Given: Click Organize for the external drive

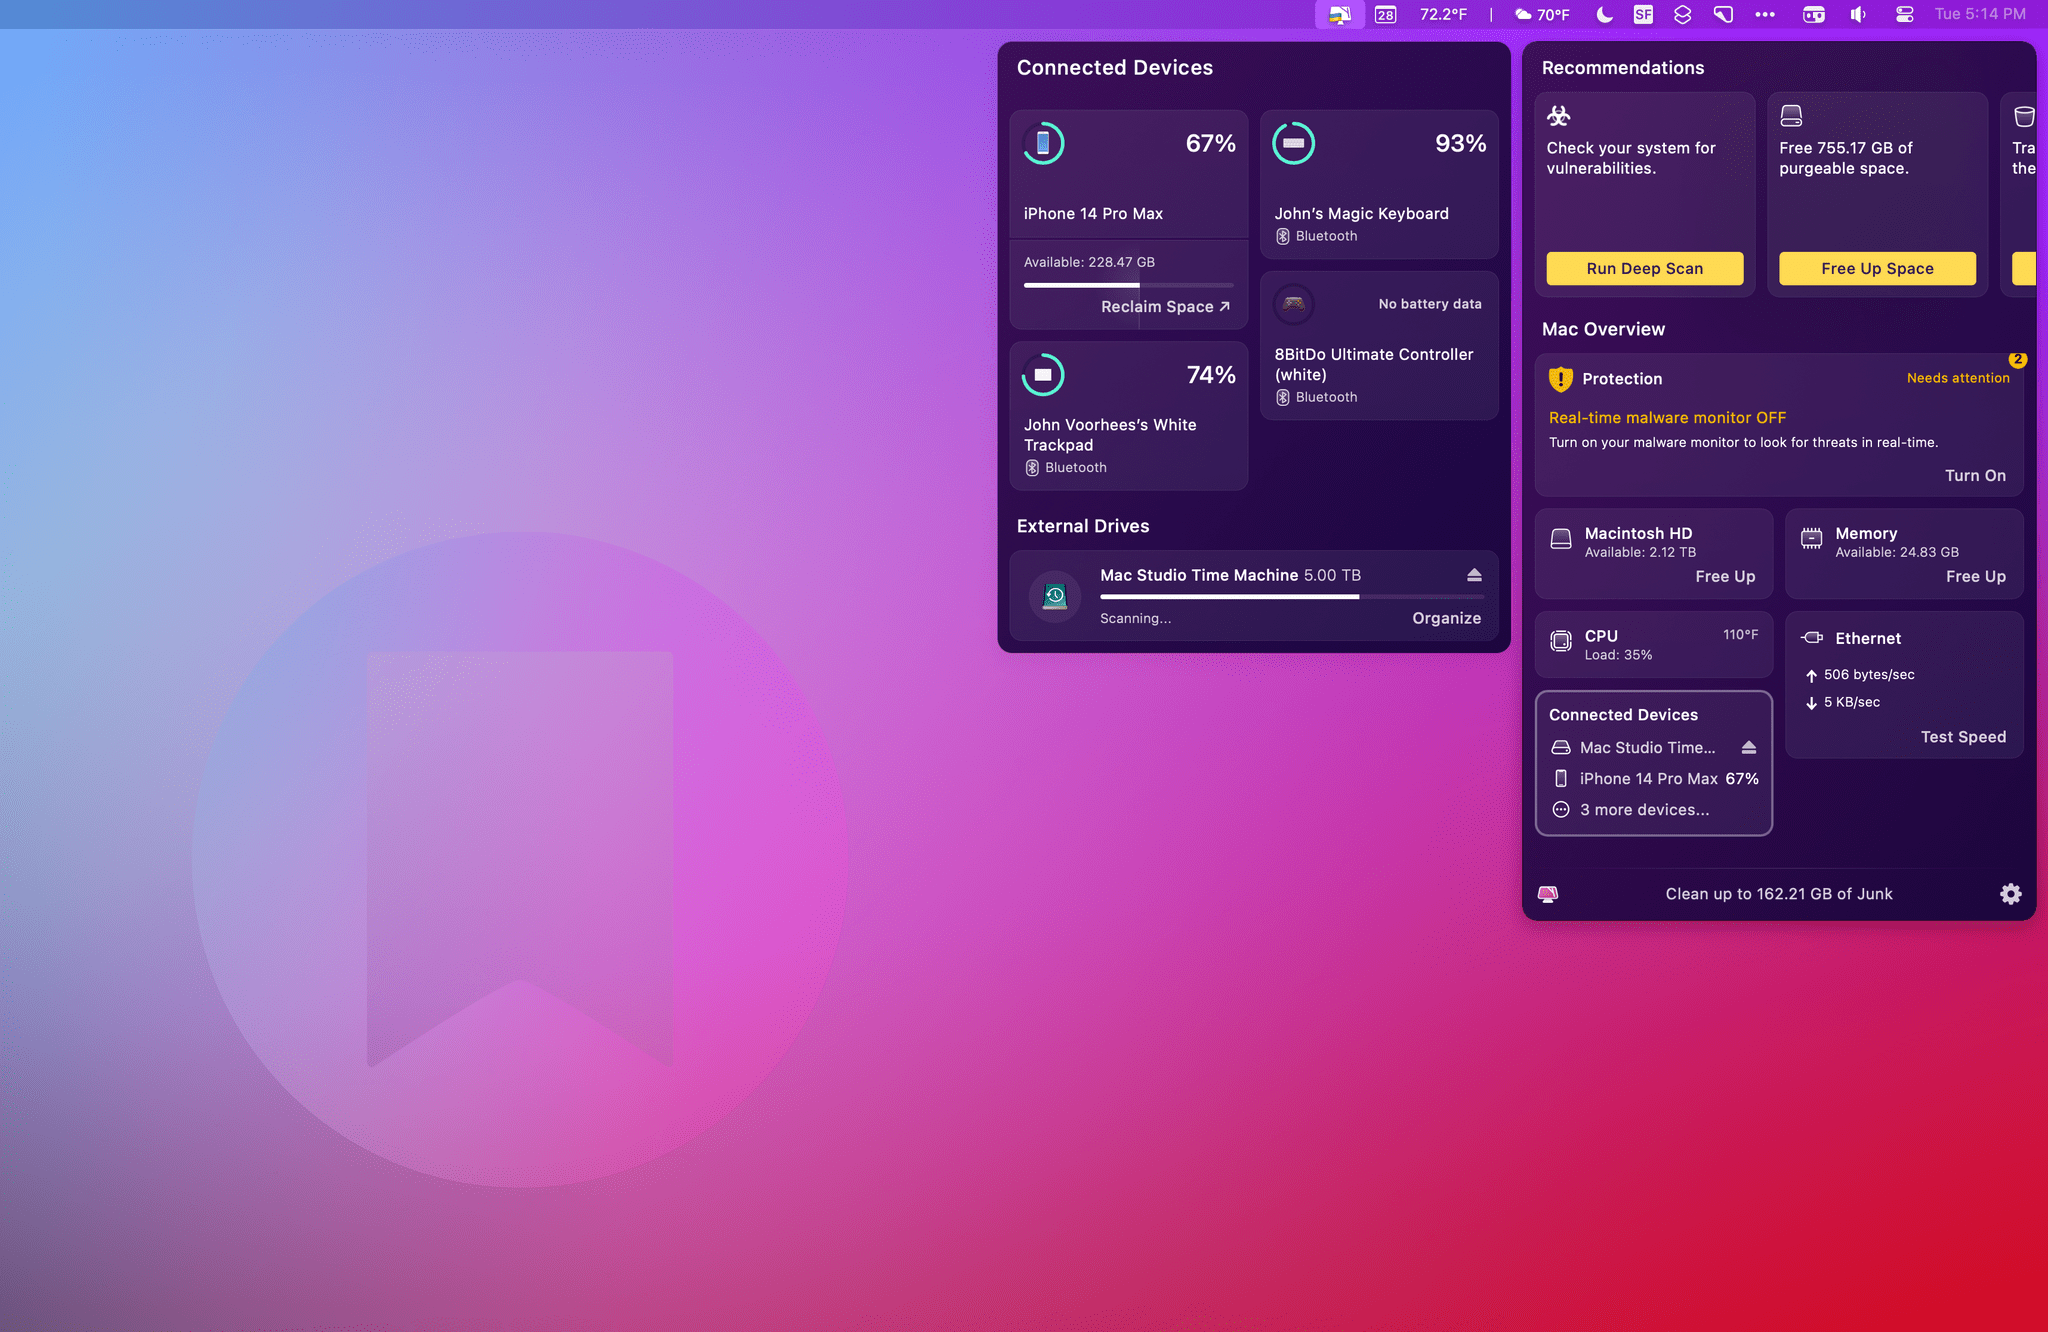Looking at the screenshot, I should (x=1446, y=618).
